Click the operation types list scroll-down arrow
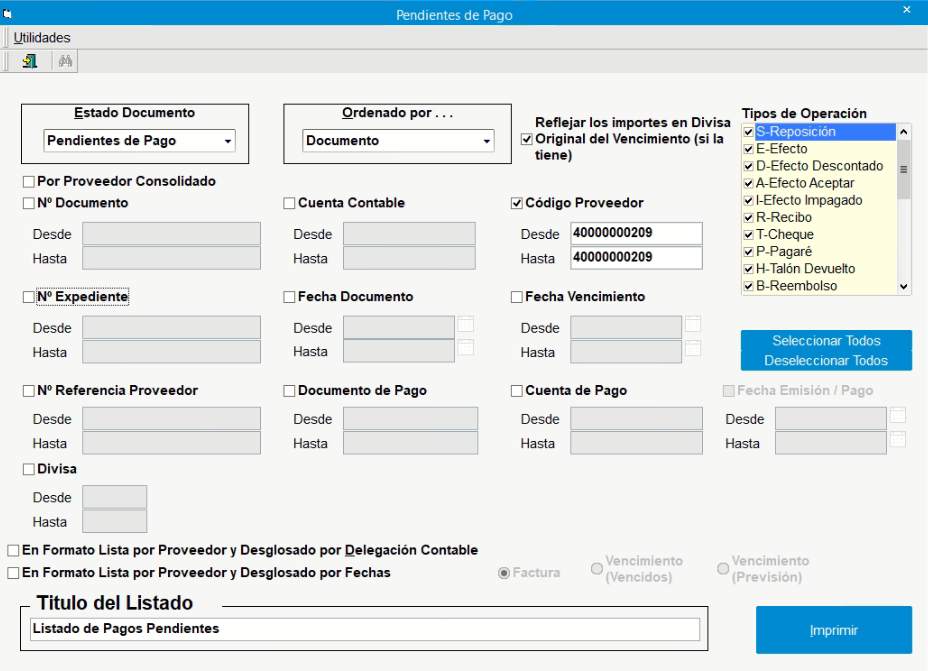This screenshot has width=928, height=671. 903,286
